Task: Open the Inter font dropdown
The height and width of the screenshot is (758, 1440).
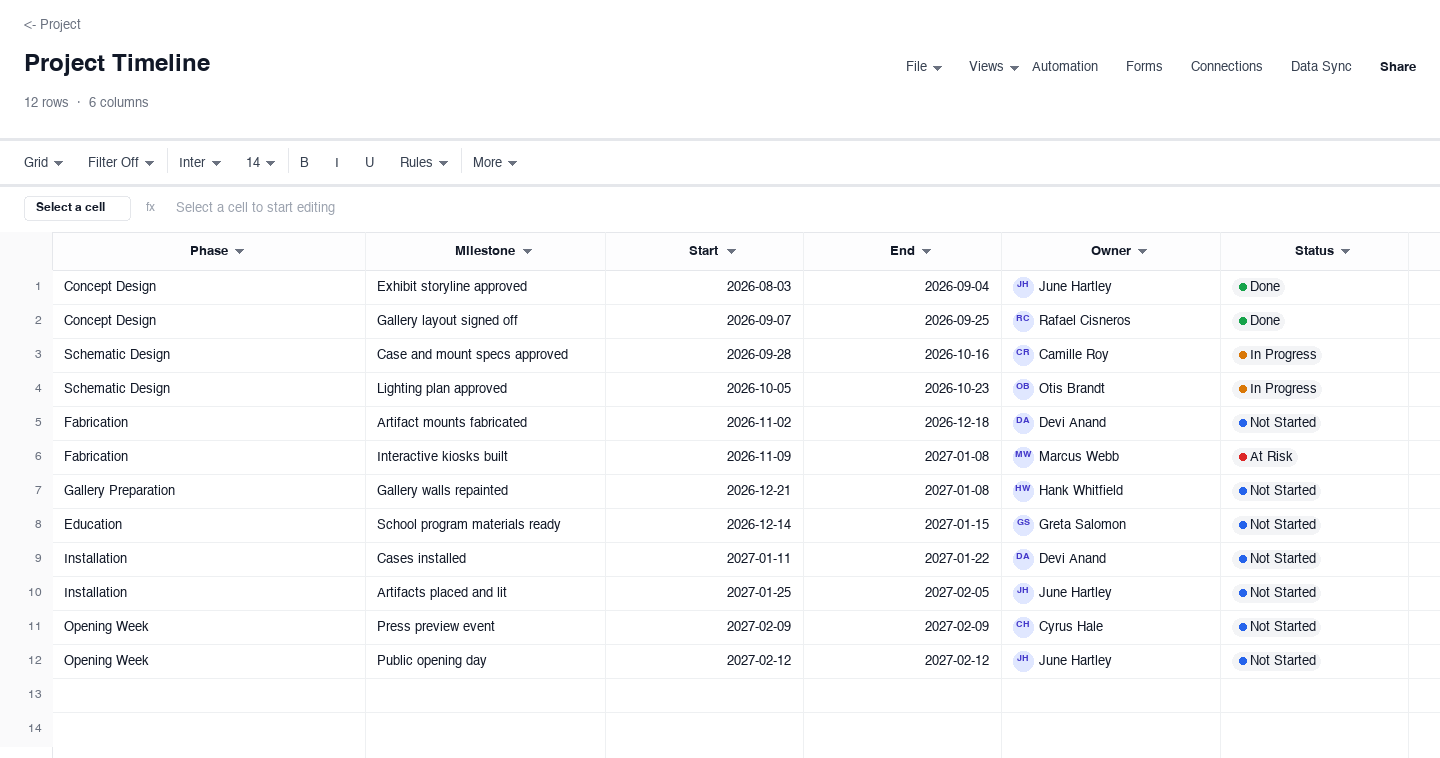Action: coord(200,162)
